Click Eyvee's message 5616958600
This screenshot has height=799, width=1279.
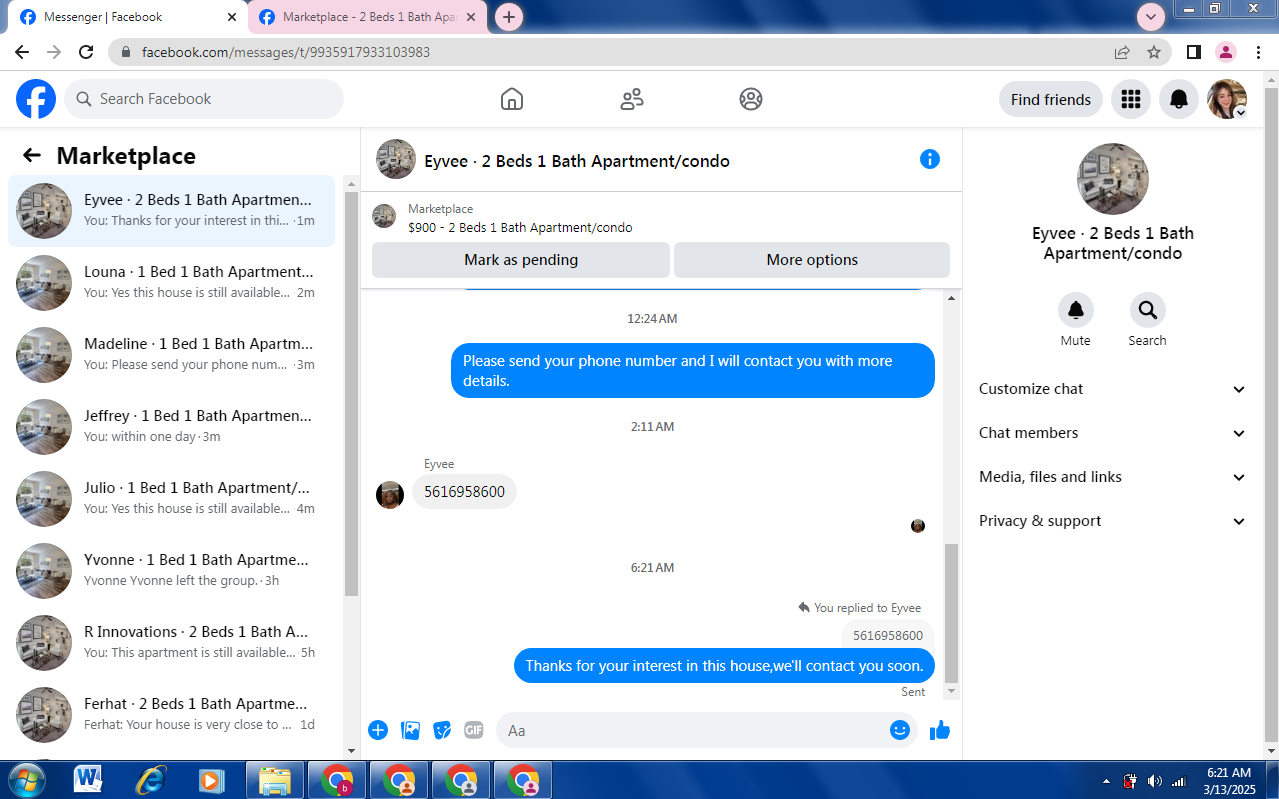click(x=464, y=492)
